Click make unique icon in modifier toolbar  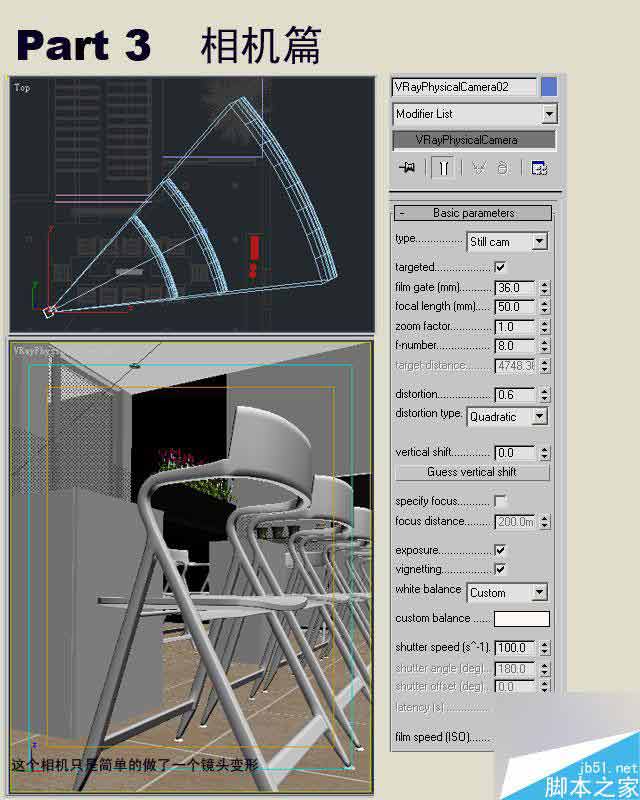coord(479,168)
